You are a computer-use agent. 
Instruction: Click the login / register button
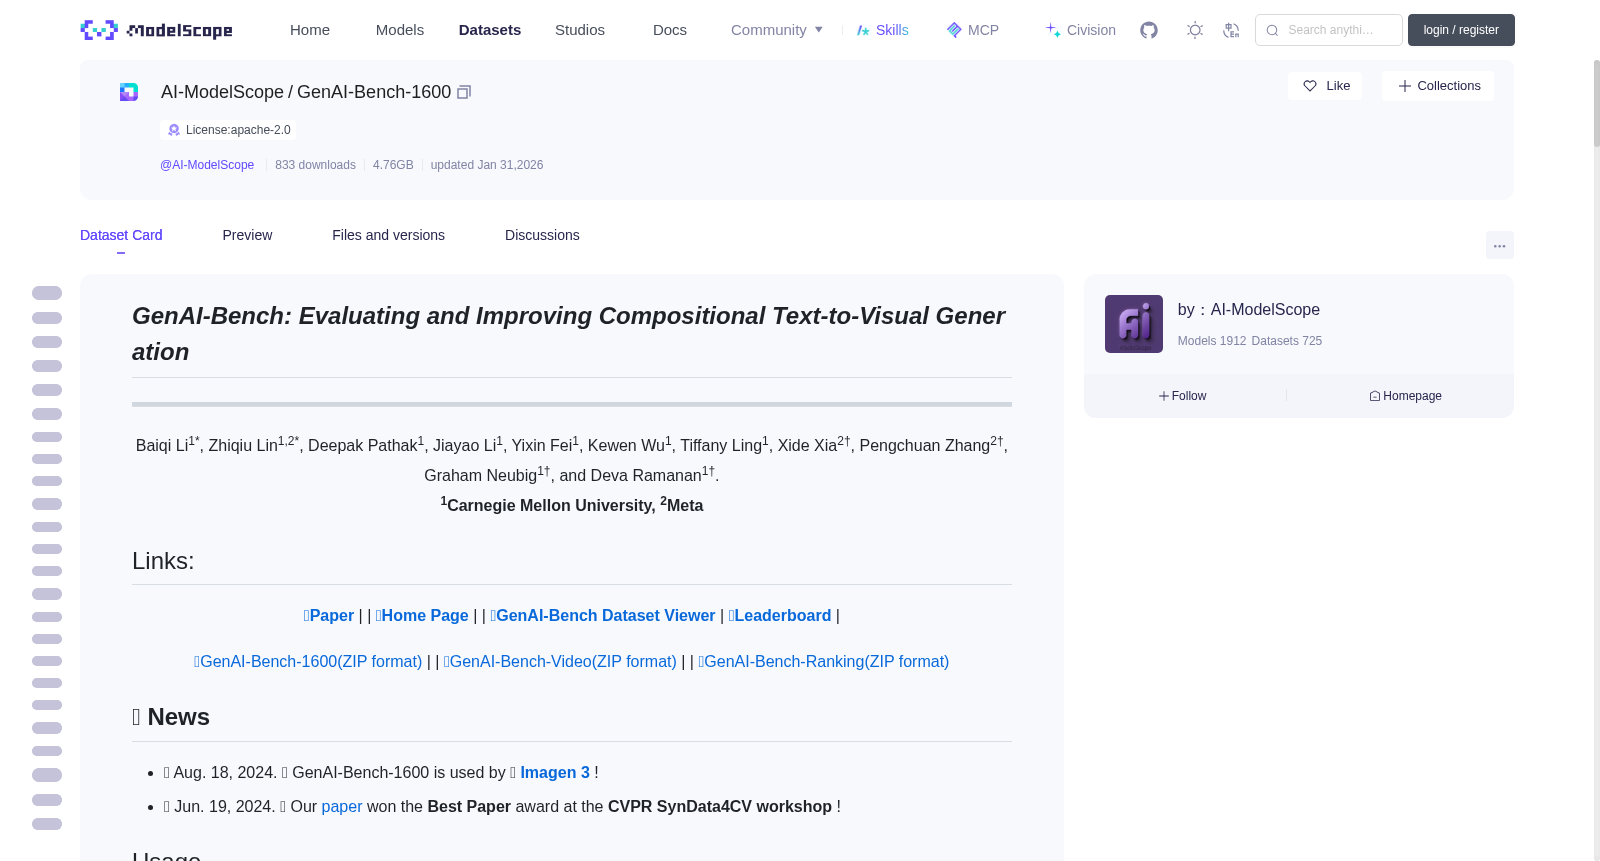coord(1461,30)
